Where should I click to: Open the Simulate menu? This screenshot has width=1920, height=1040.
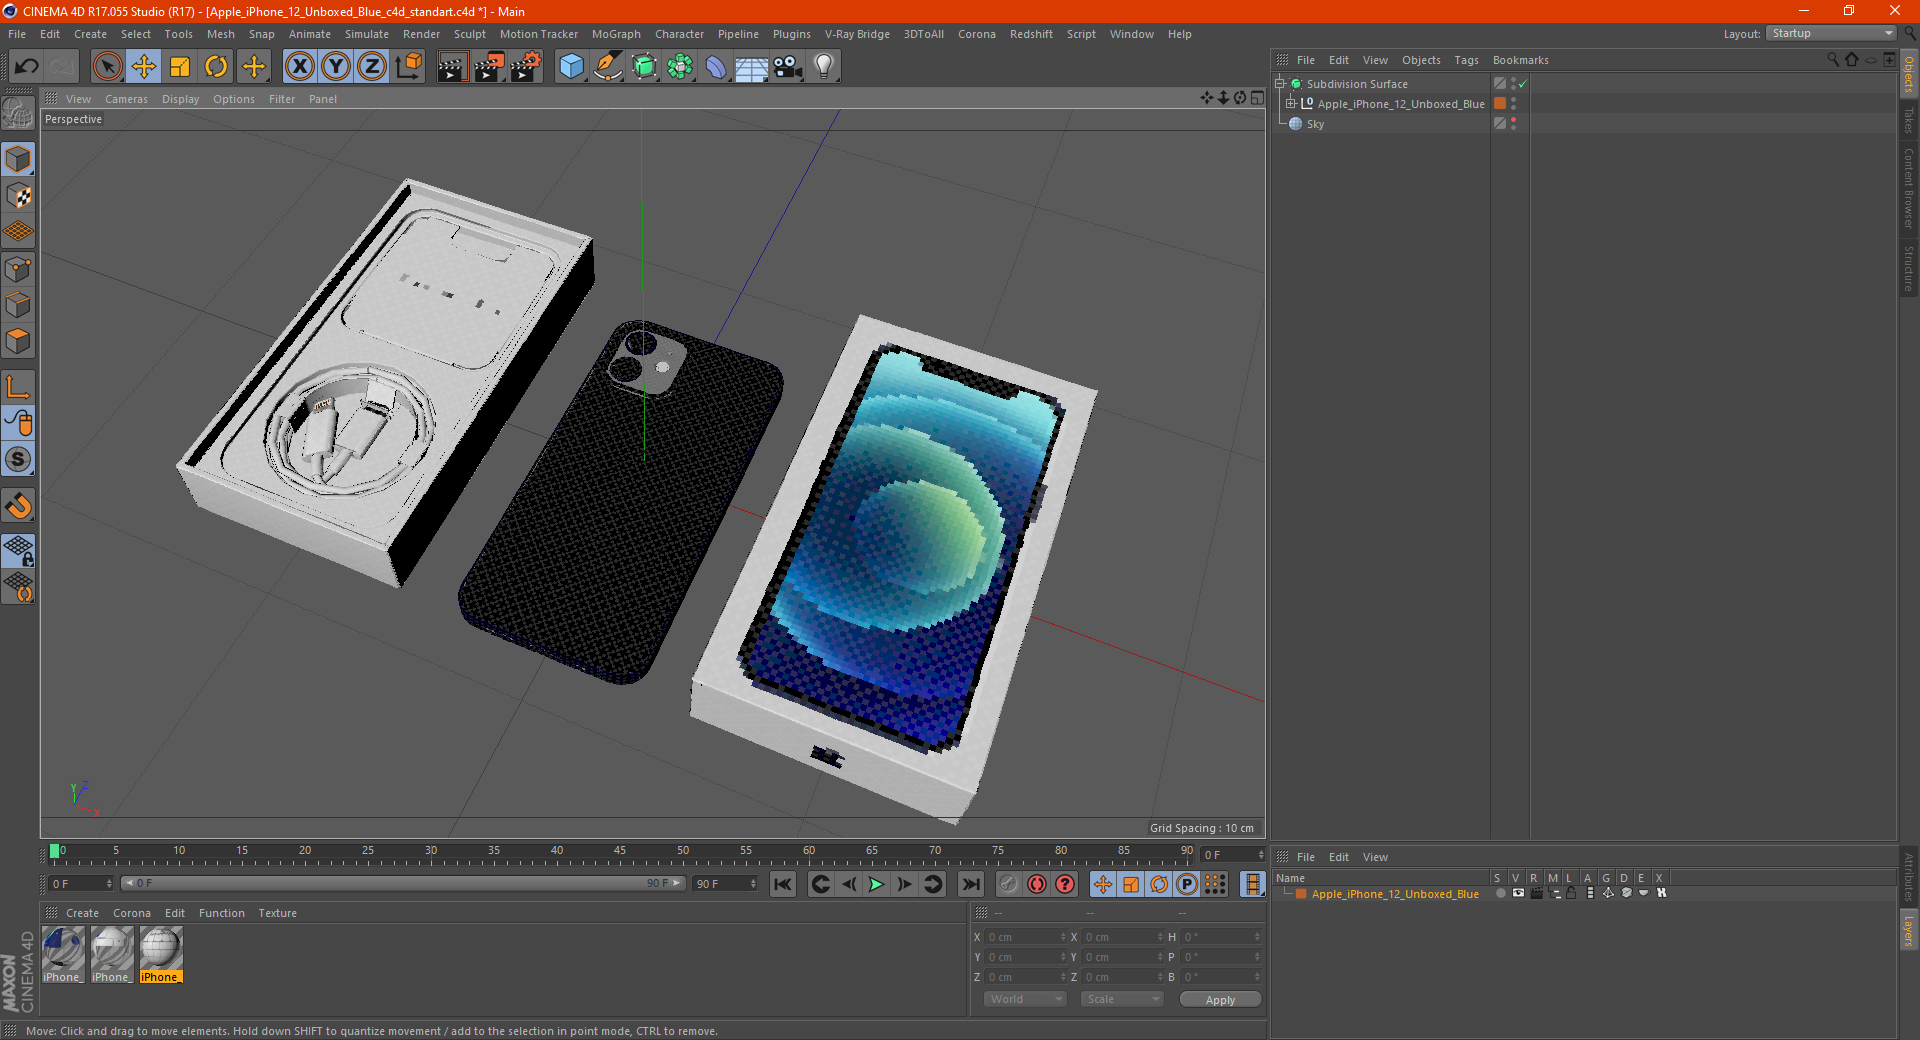click(x=367, y=34)
